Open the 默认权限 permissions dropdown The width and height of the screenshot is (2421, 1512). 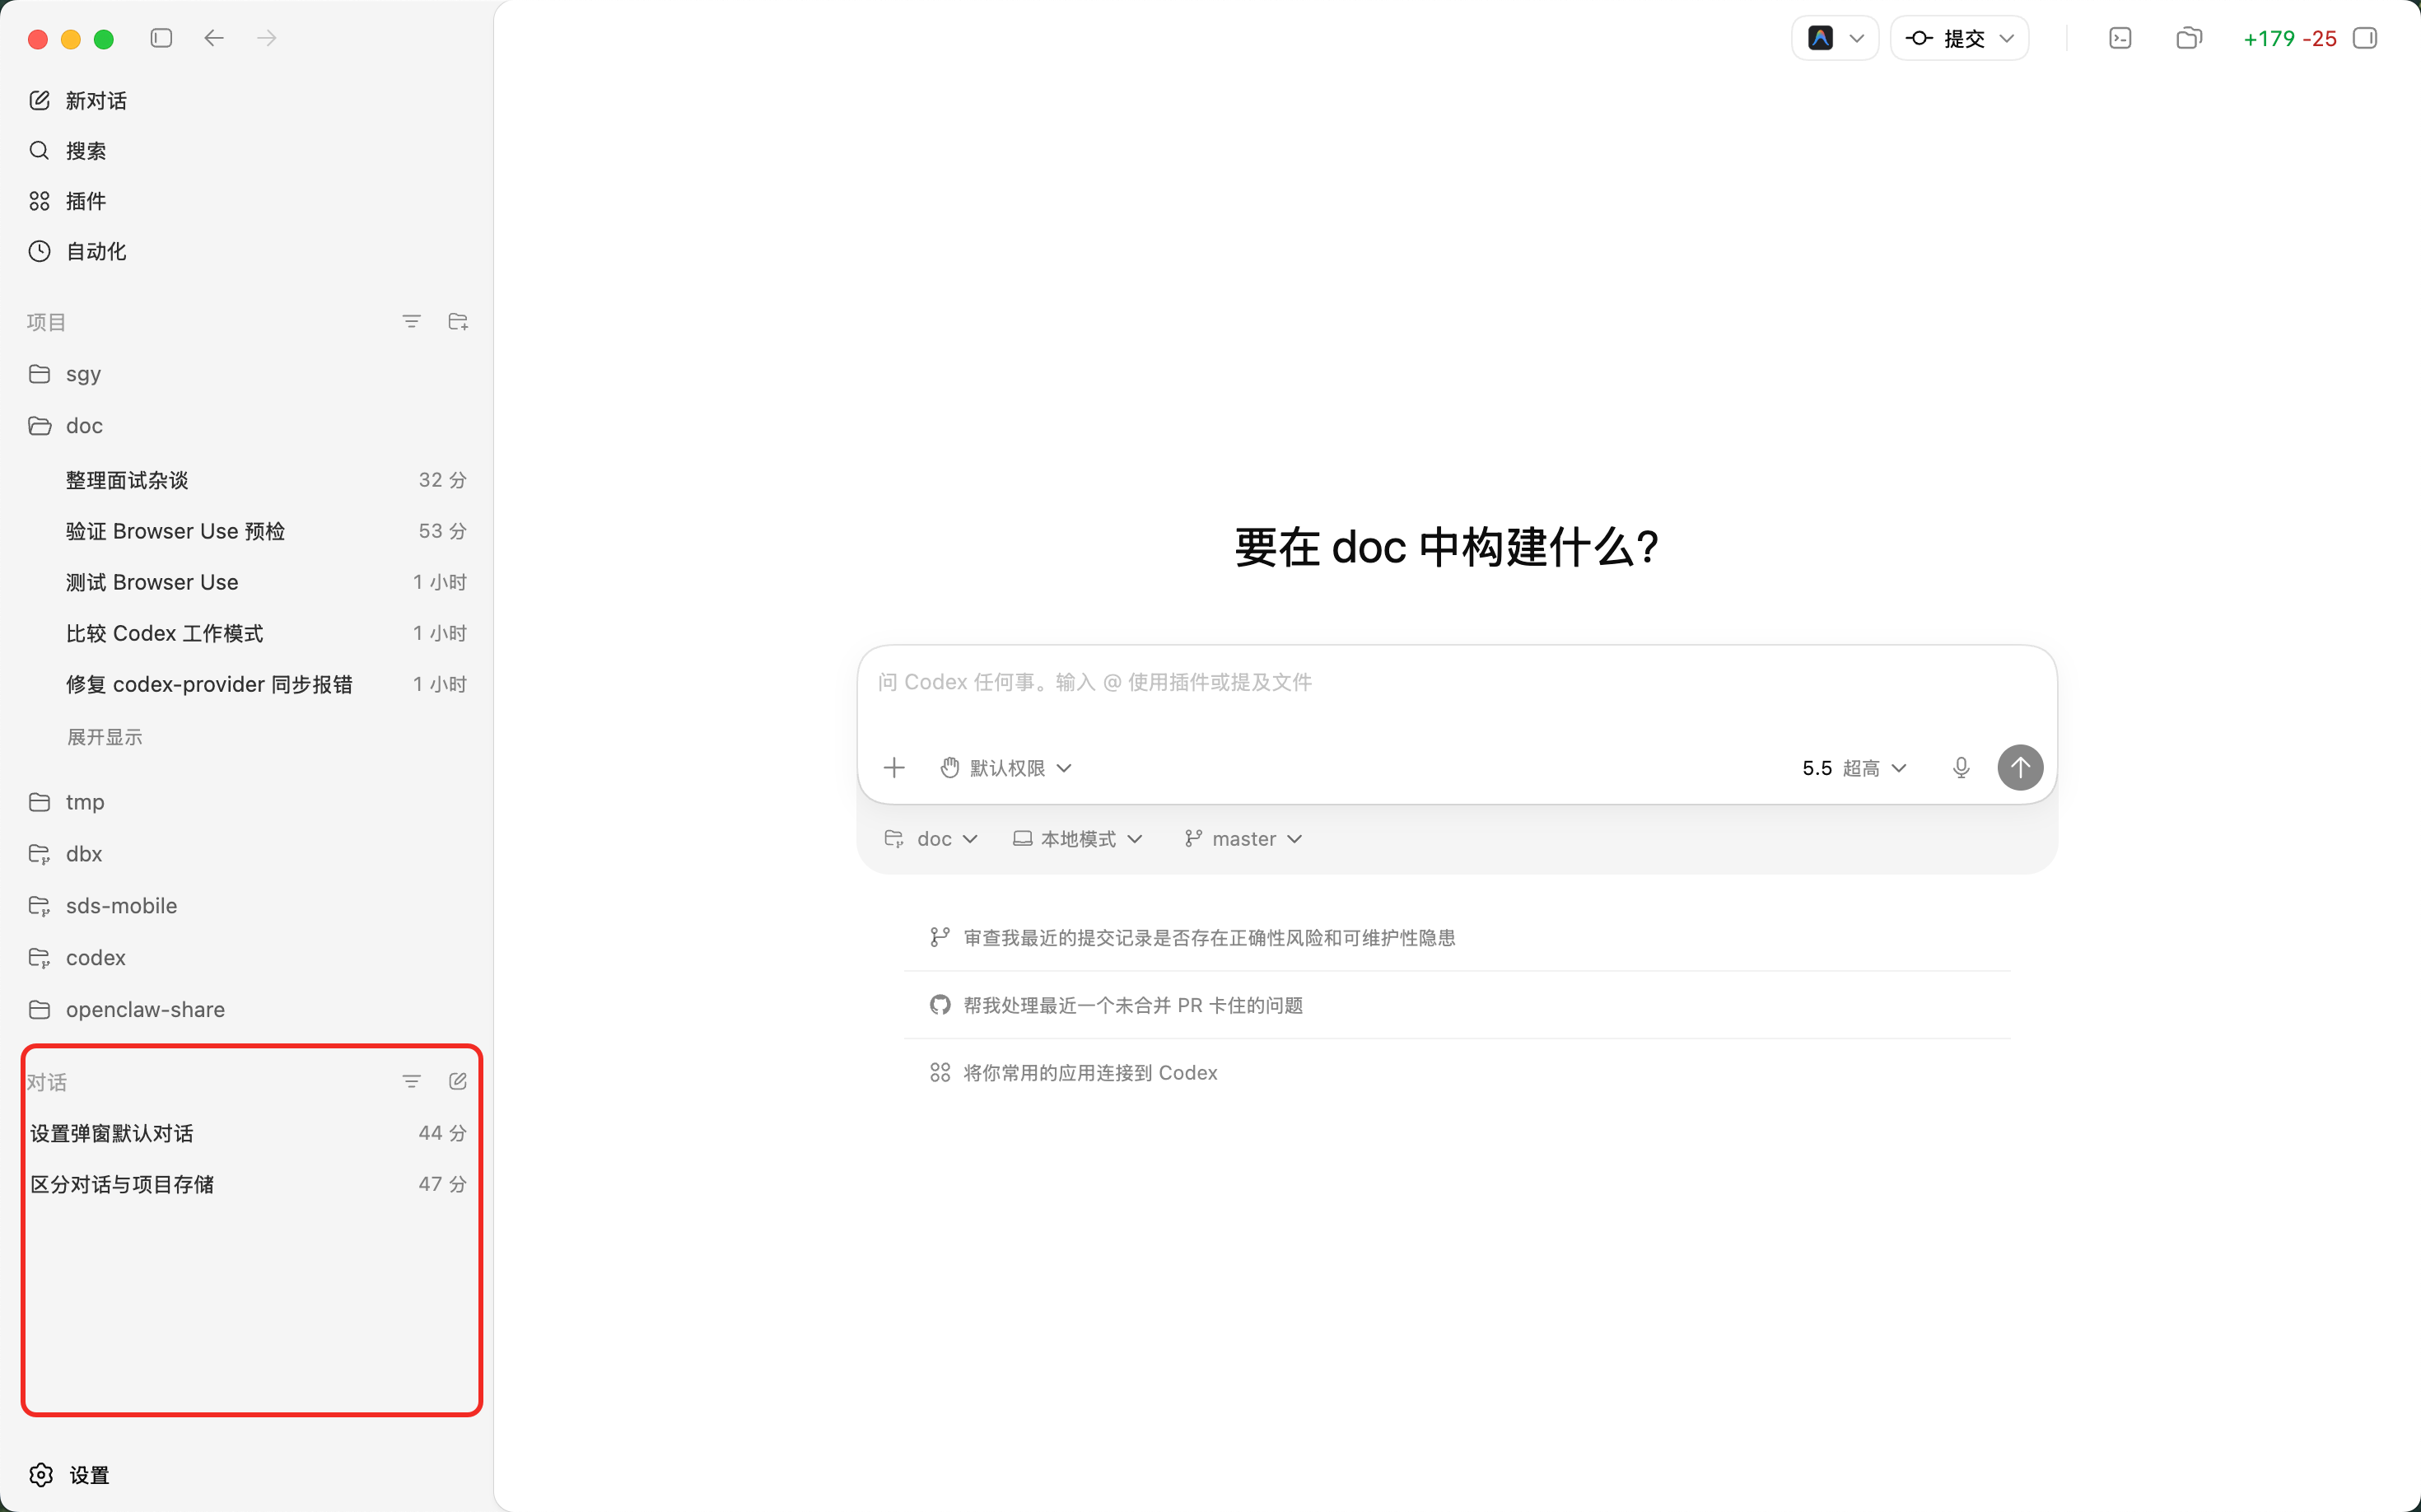(x=1005, y=767)
